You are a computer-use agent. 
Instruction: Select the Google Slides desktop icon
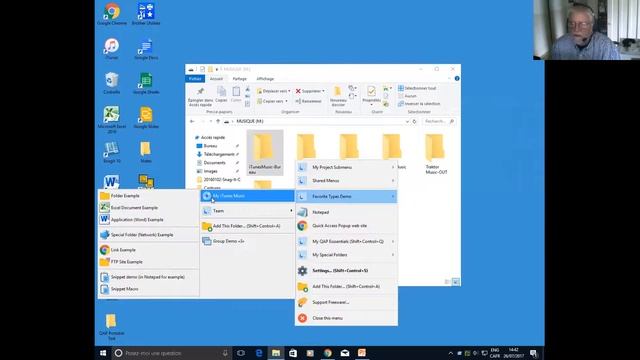click(x=146, y=118)
